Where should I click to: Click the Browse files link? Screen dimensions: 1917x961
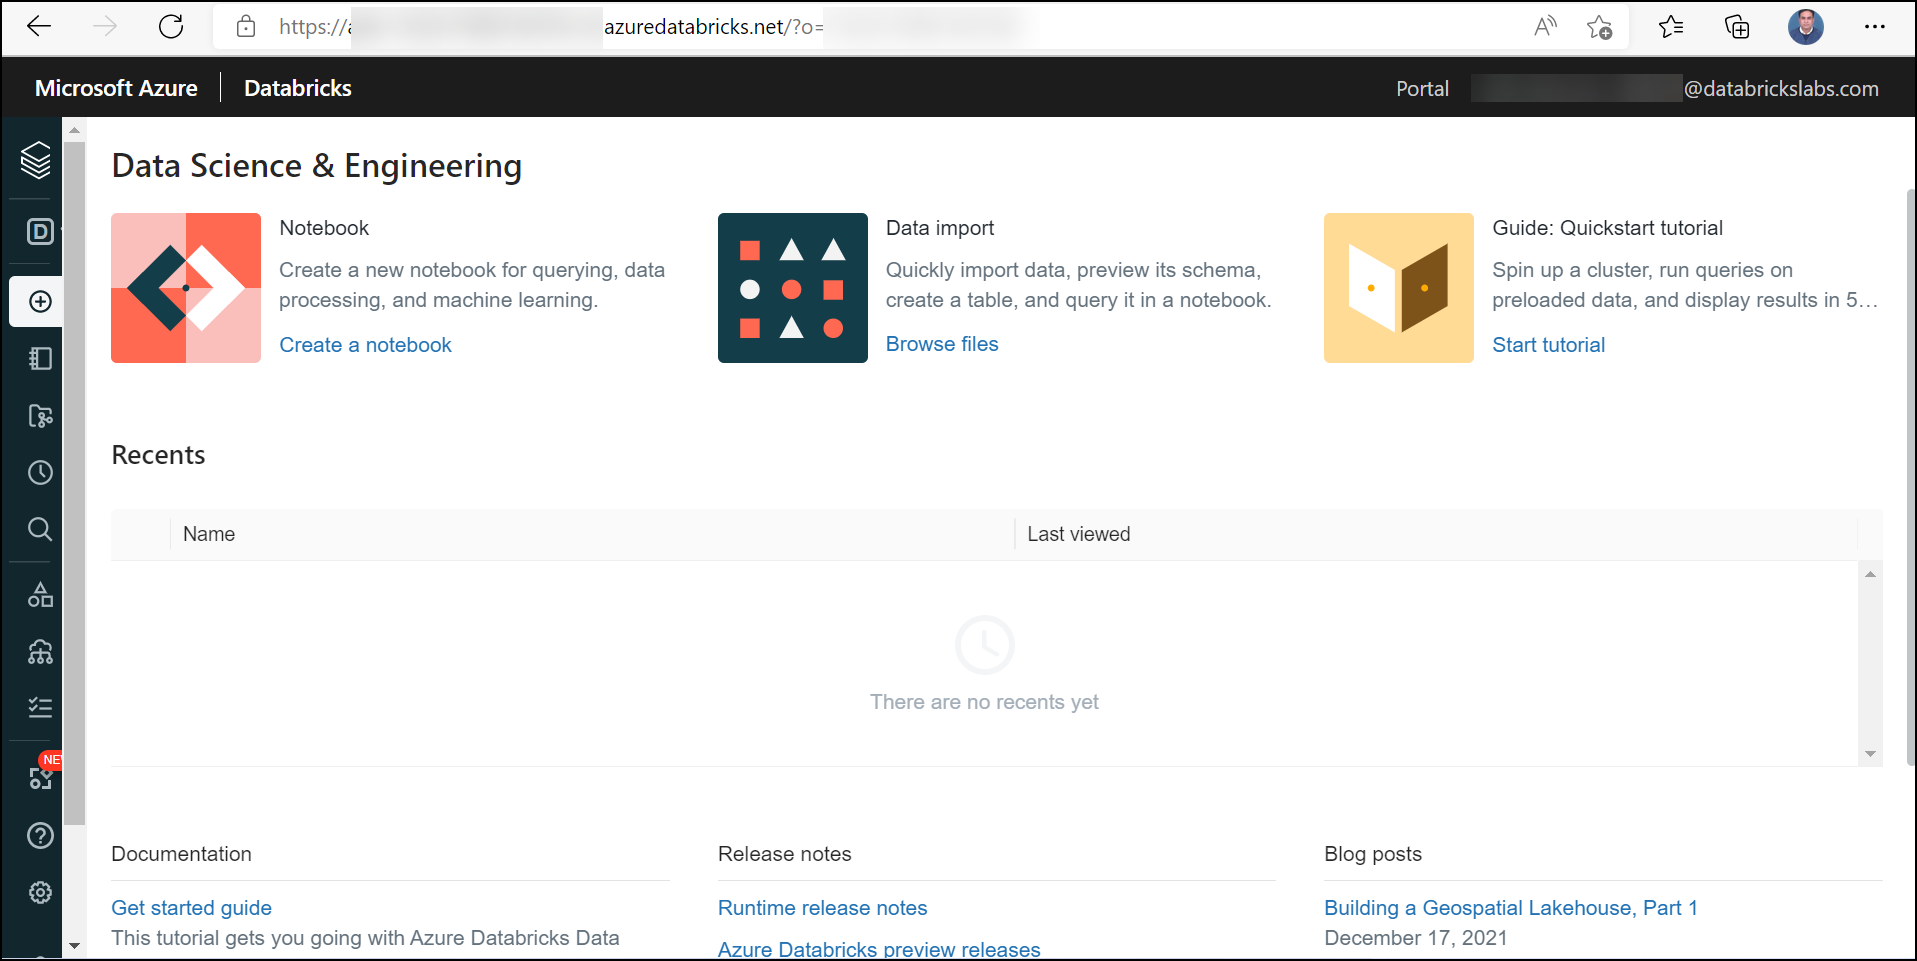[942, 344]
